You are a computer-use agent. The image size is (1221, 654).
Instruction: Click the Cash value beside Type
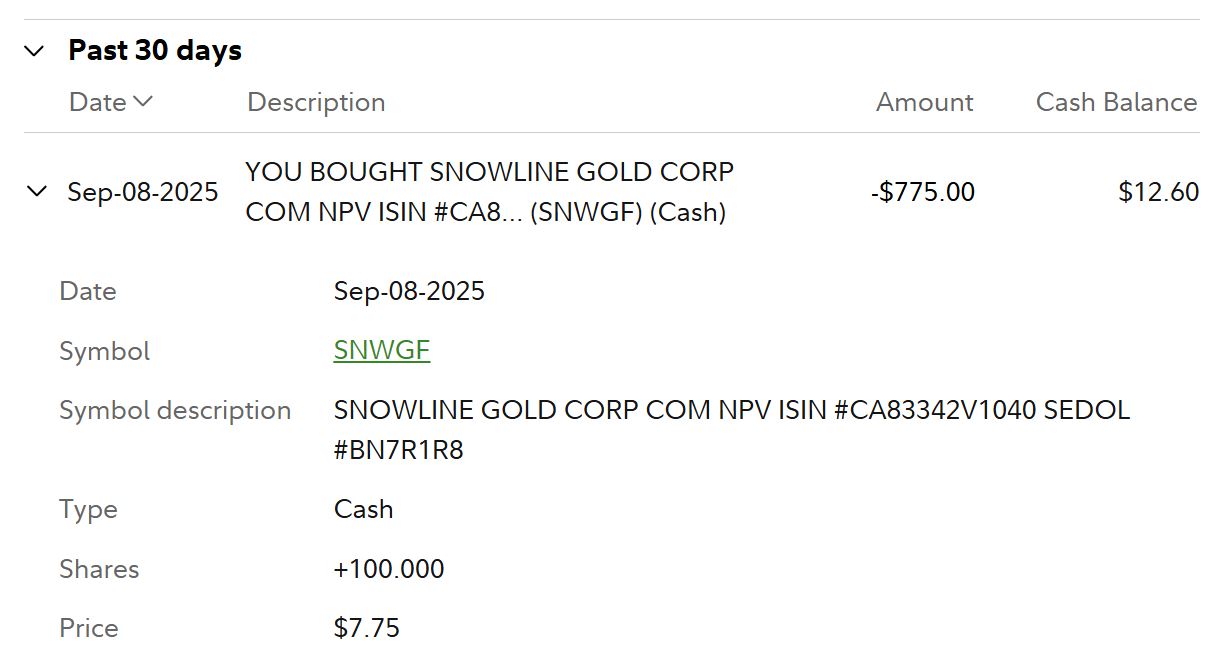(363, 509)
